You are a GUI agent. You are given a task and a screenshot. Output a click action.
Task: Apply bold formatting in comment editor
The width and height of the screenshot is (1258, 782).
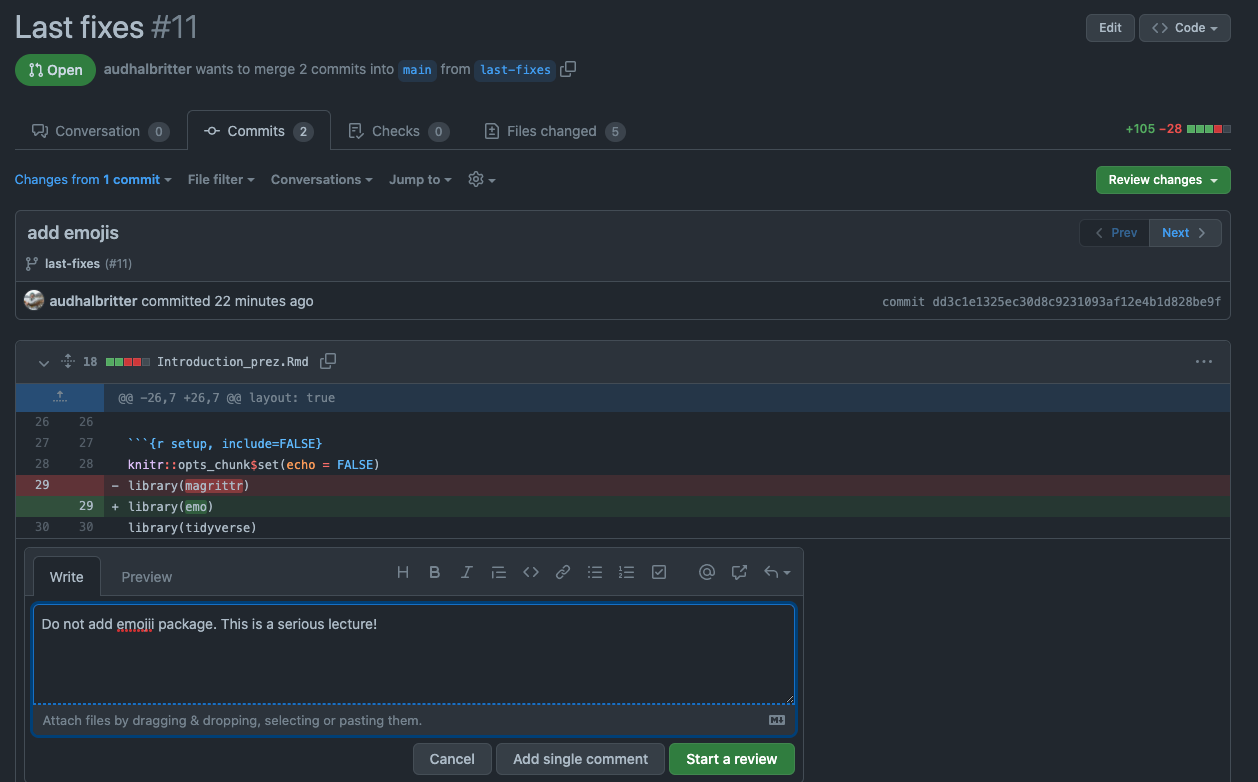point(435,573)
